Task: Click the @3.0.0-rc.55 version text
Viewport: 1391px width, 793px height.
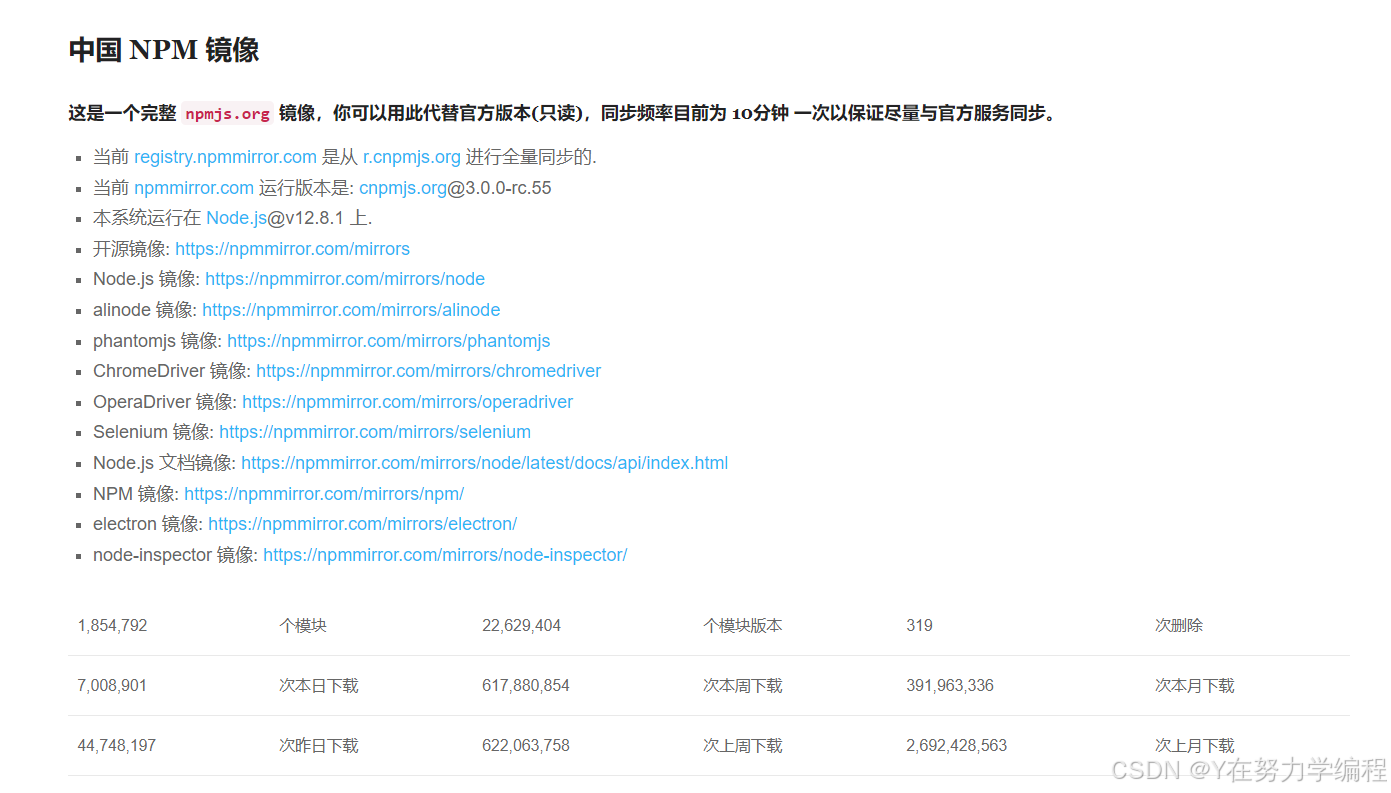Action: (500, 188)
